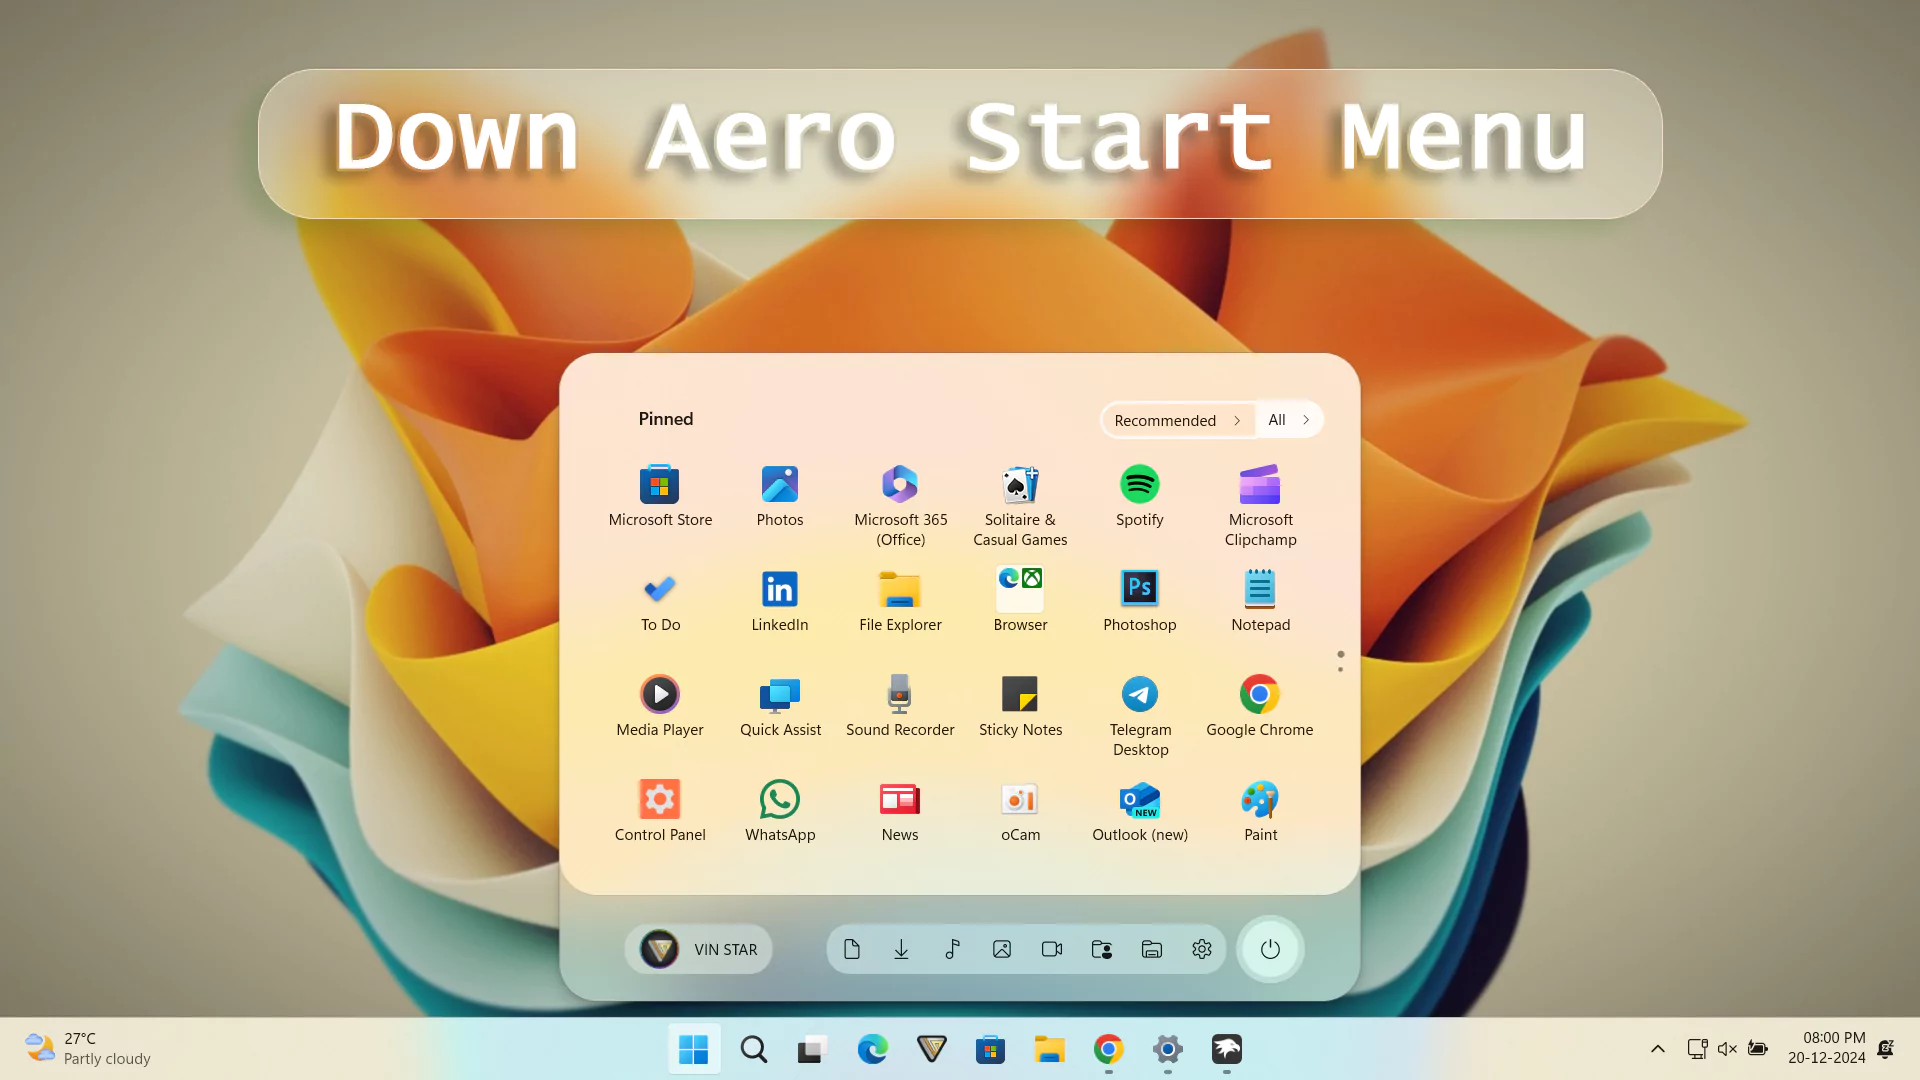The width and height of the screenshot is (1920, 1080).
Task: Open the Music folder shortcut
Action: [951, 949]
